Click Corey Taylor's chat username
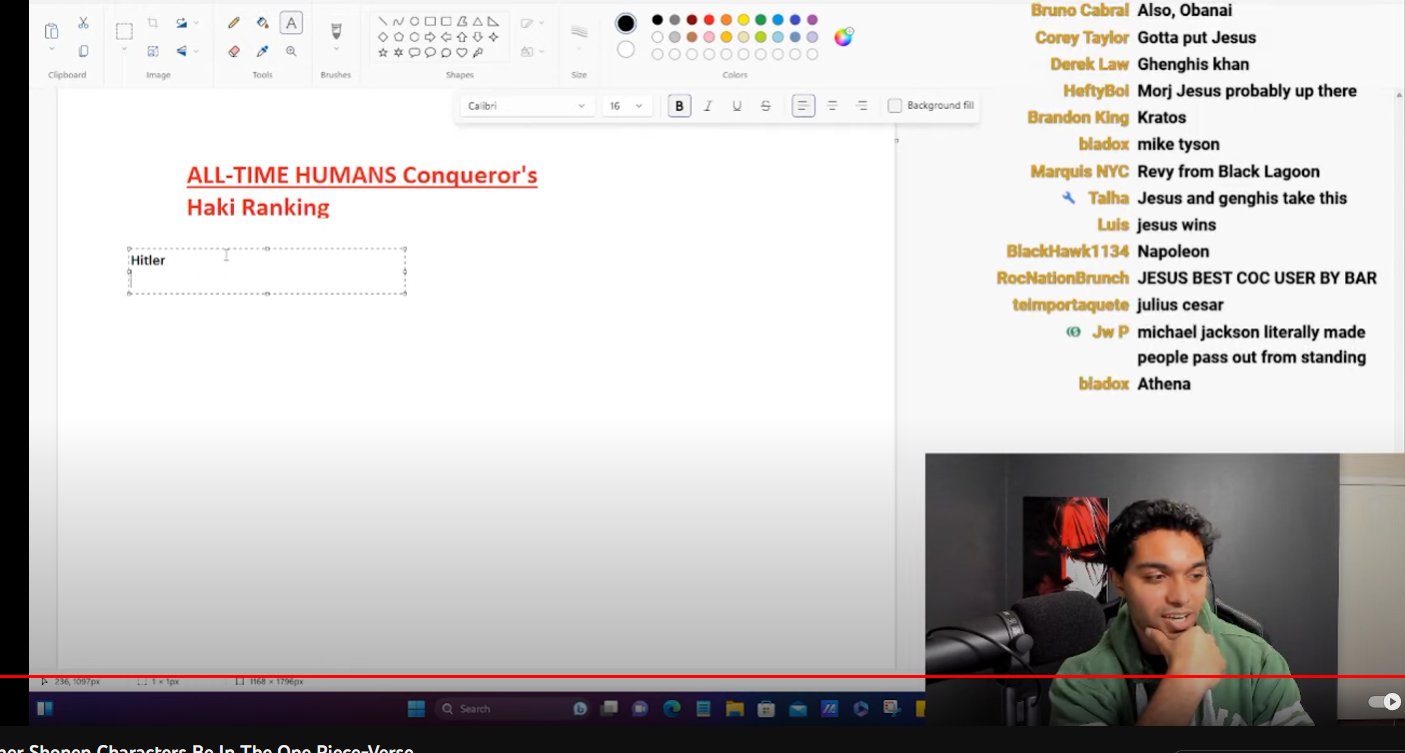 (1082, 38)
